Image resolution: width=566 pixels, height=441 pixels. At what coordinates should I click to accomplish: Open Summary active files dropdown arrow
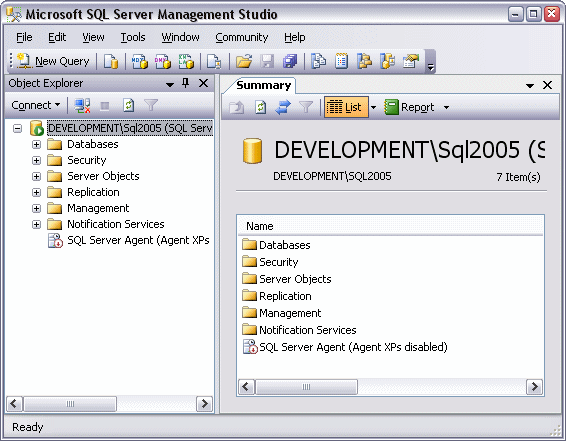pyautogui.click(x=530, y=86)
